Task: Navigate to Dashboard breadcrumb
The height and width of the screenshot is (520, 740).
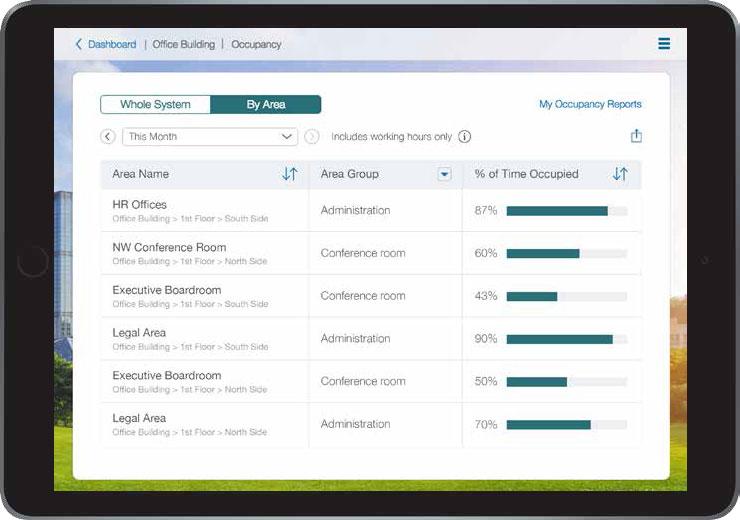Action: (112, 44)
